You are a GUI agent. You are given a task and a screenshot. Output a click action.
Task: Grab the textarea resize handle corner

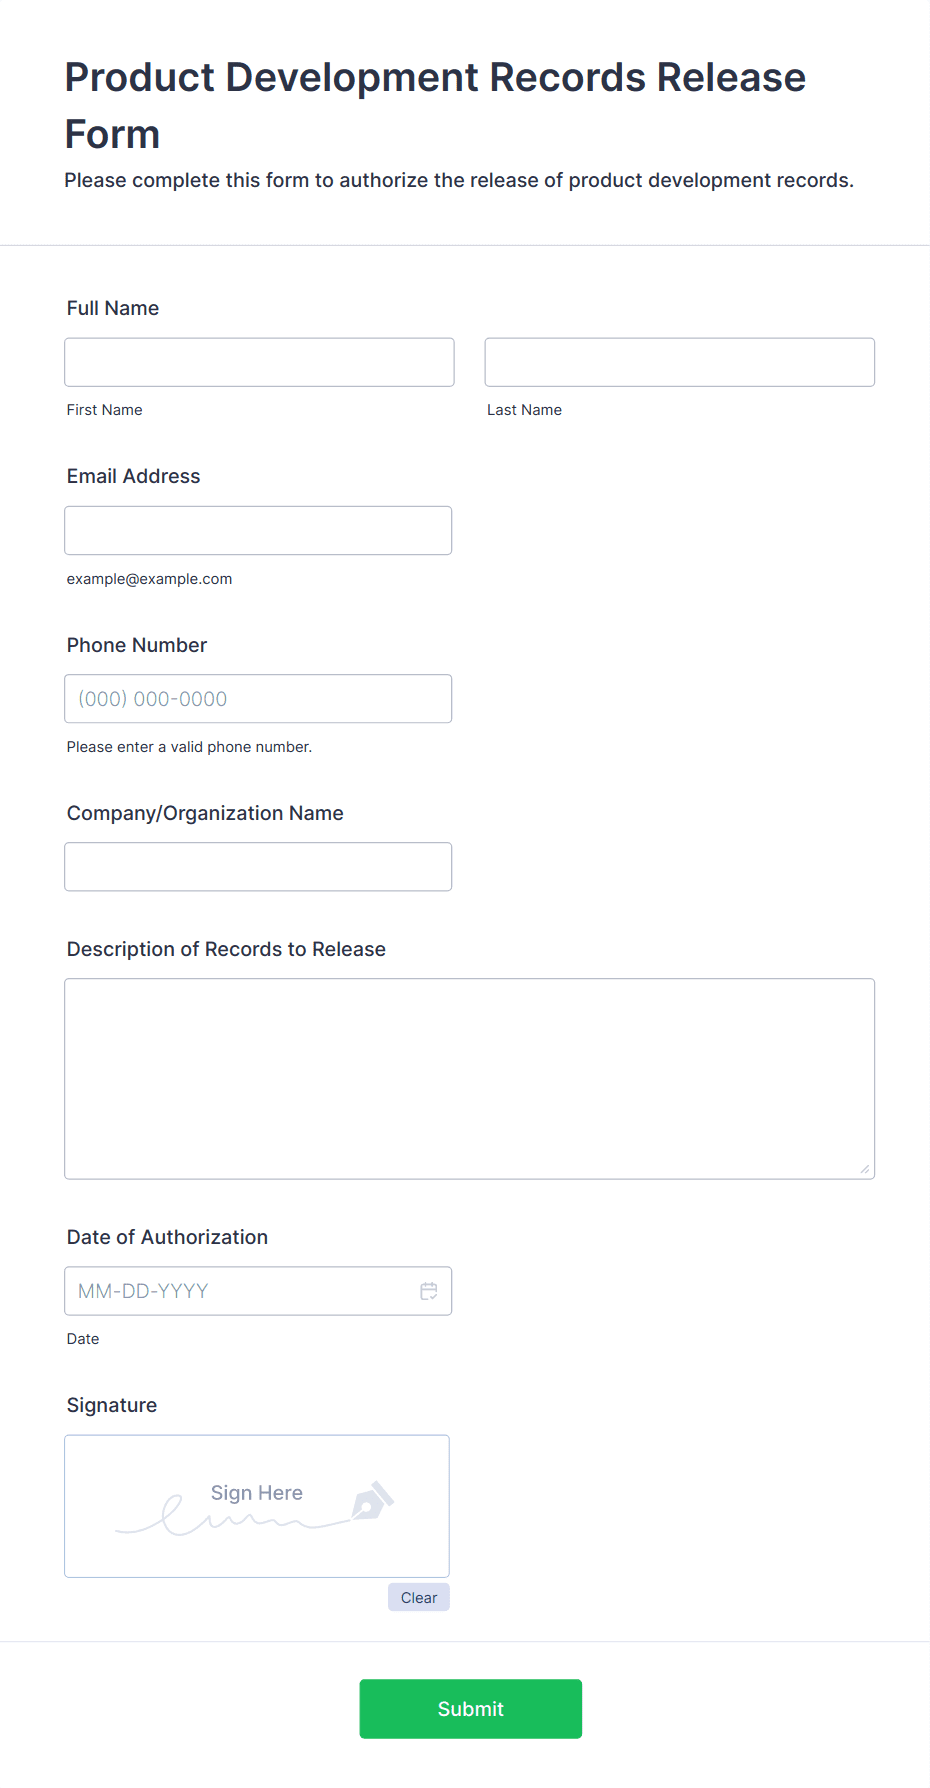(x=865, y=1169)
